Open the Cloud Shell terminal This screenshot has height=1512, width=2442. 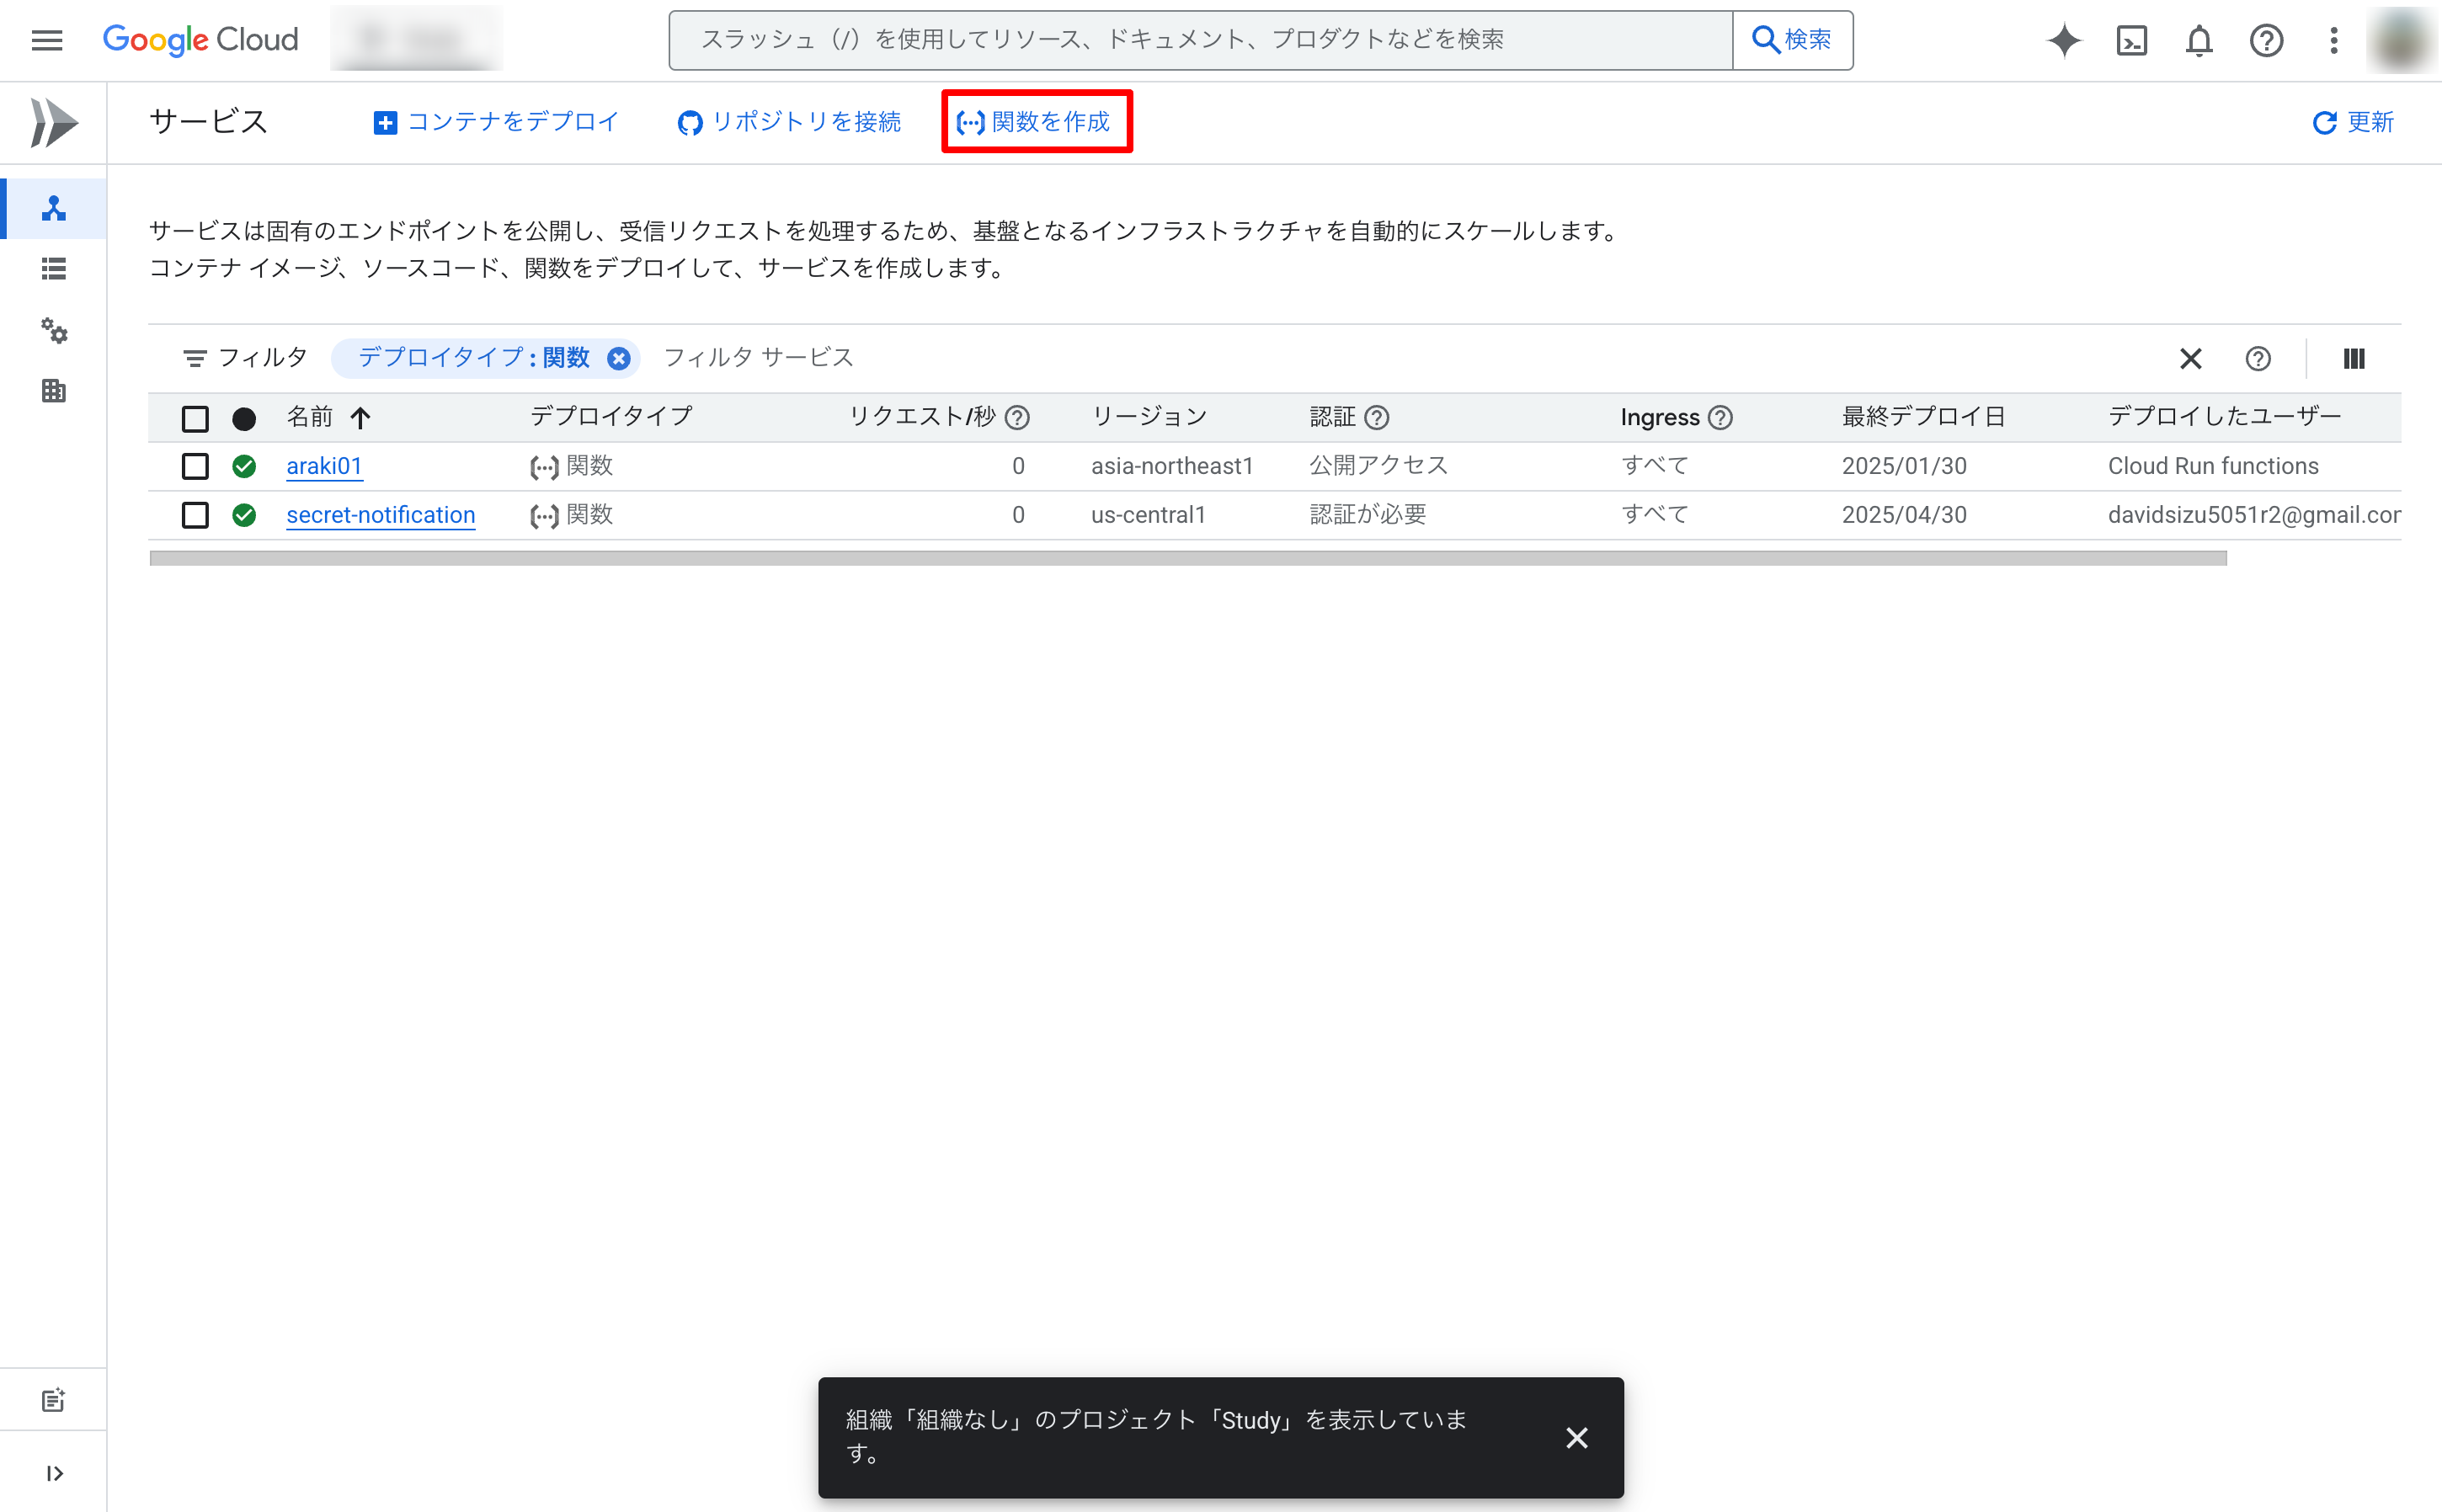click(x=2132, y=41)
